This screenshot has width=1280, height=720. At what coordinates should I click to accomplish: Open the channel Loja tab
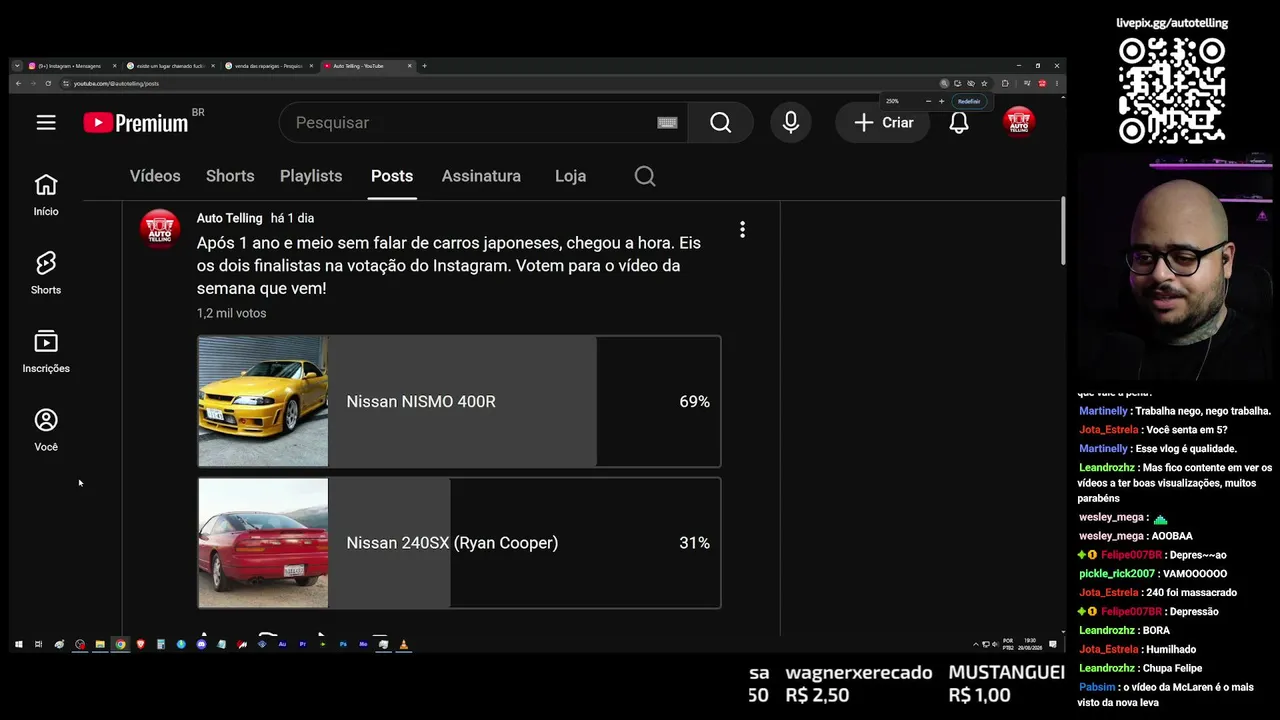570,176
